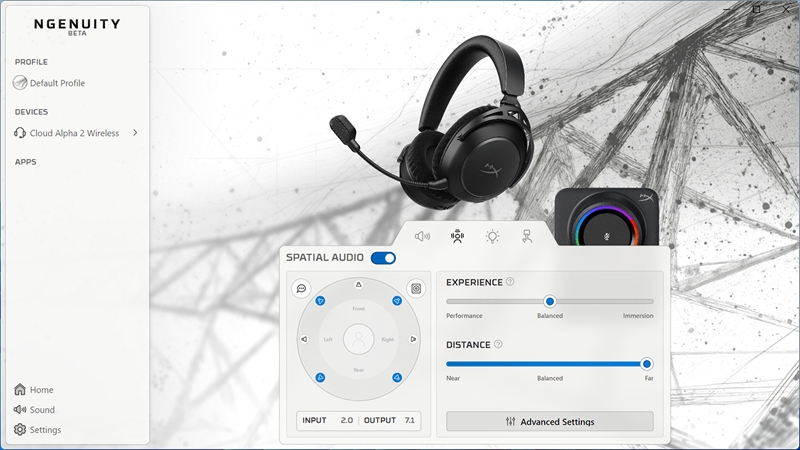This screenshot has height=450, width=800.
Task: Toggle the front left speaker
Action: (x=320, y=300)
